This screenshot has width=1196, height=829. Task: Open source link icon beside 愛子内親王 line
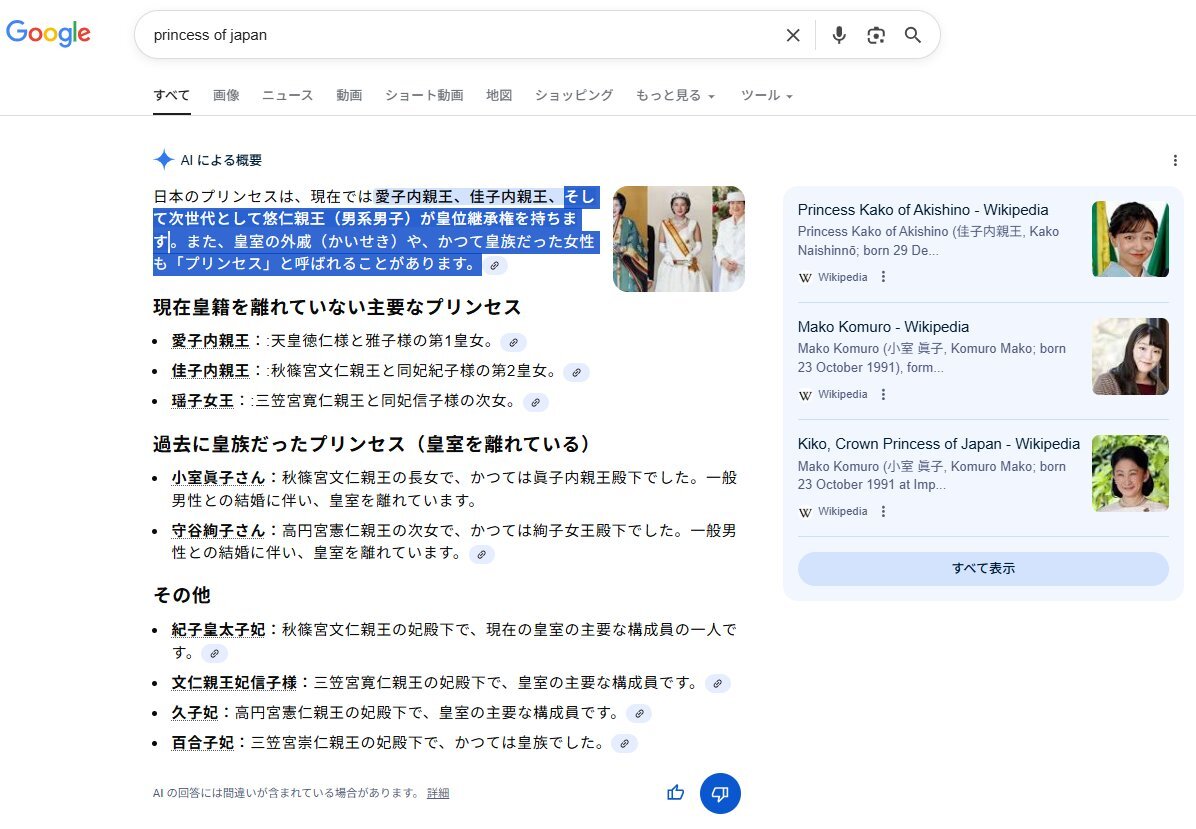[514, 342]
